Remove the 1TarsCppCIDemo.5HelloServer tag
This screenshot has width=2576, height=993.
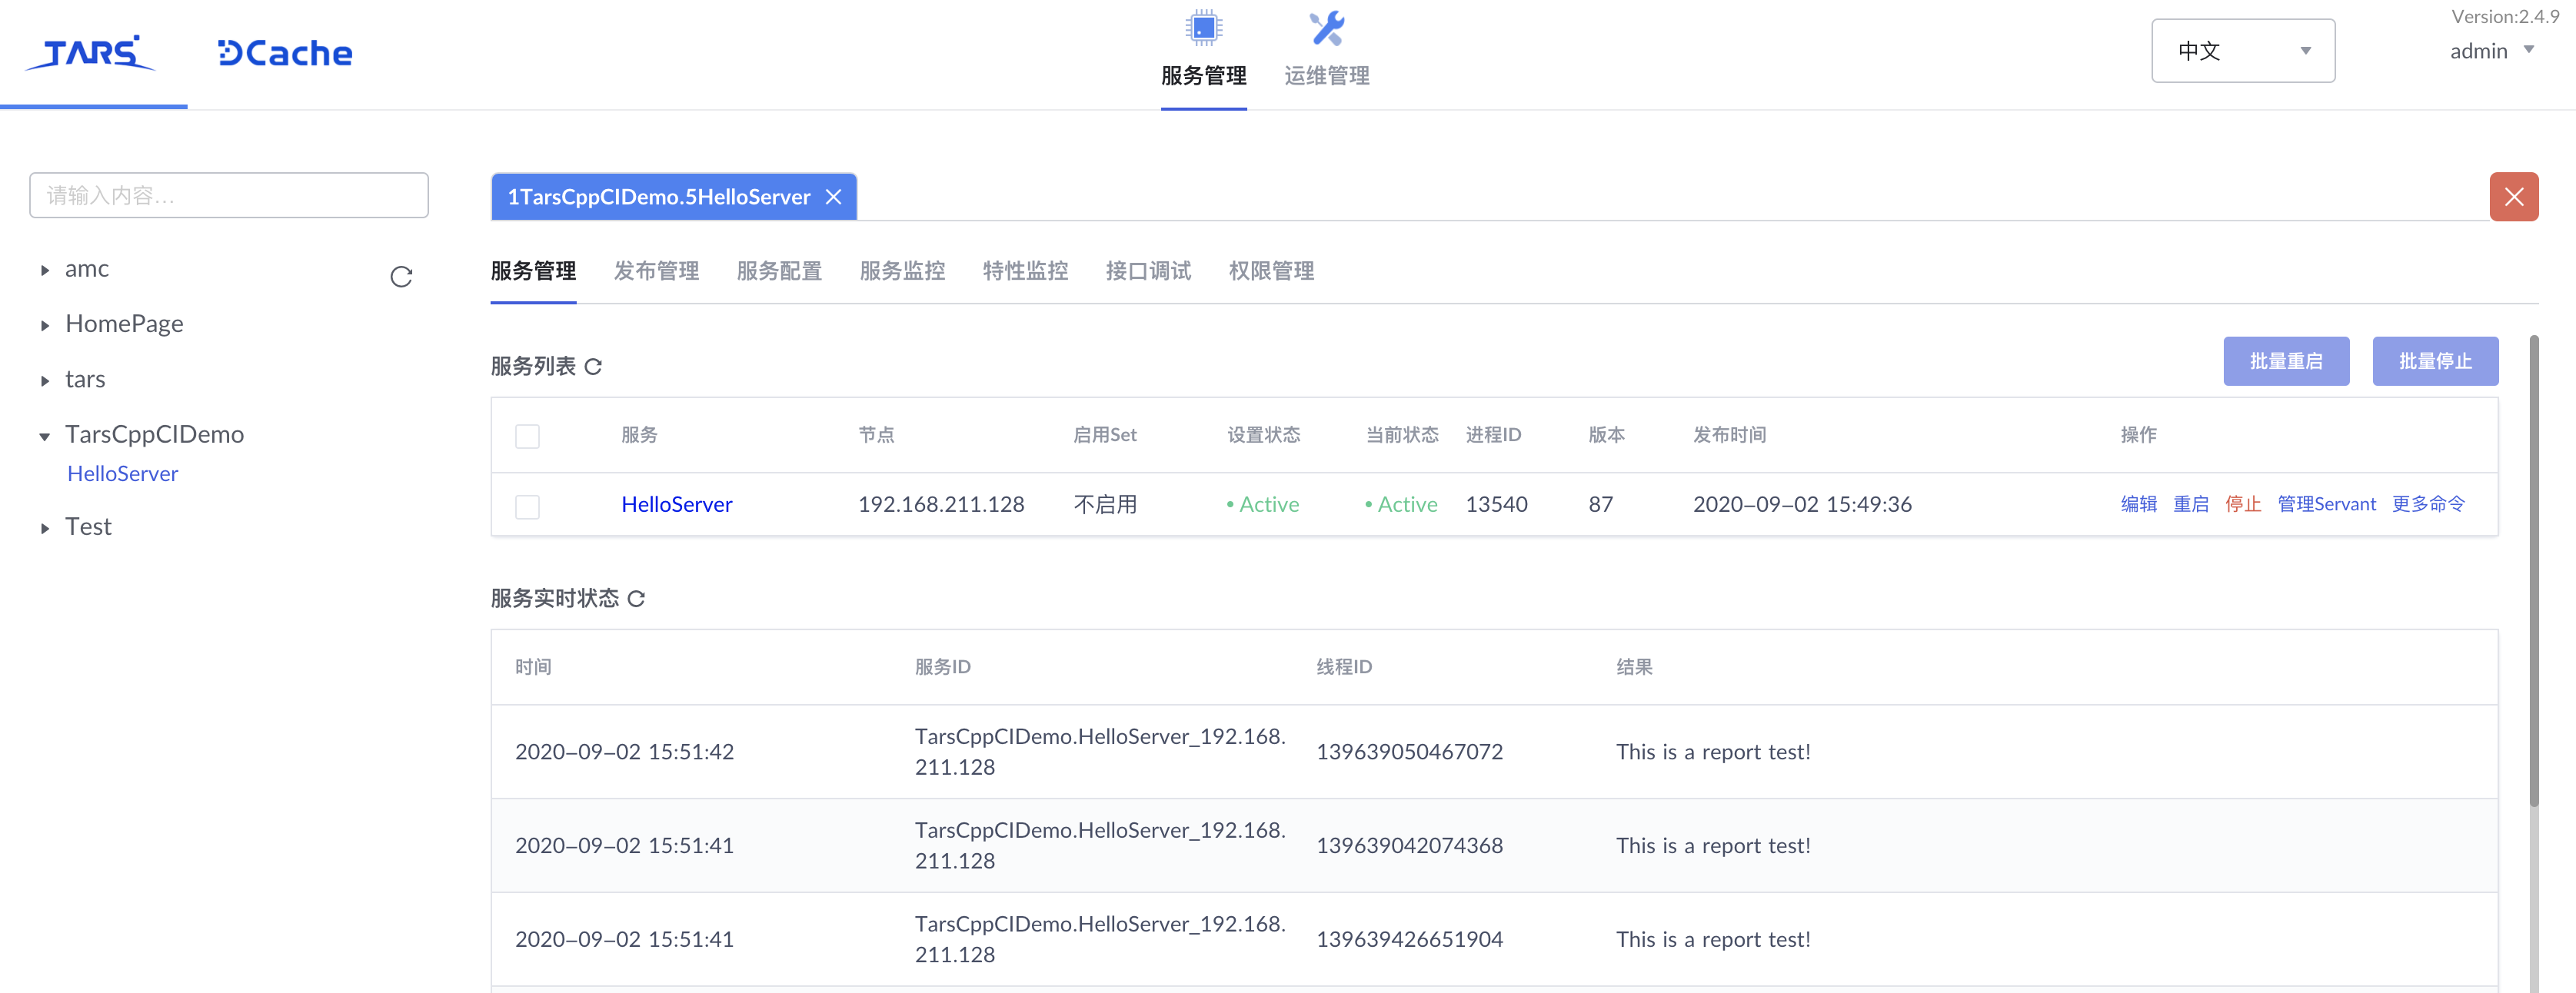834,197
